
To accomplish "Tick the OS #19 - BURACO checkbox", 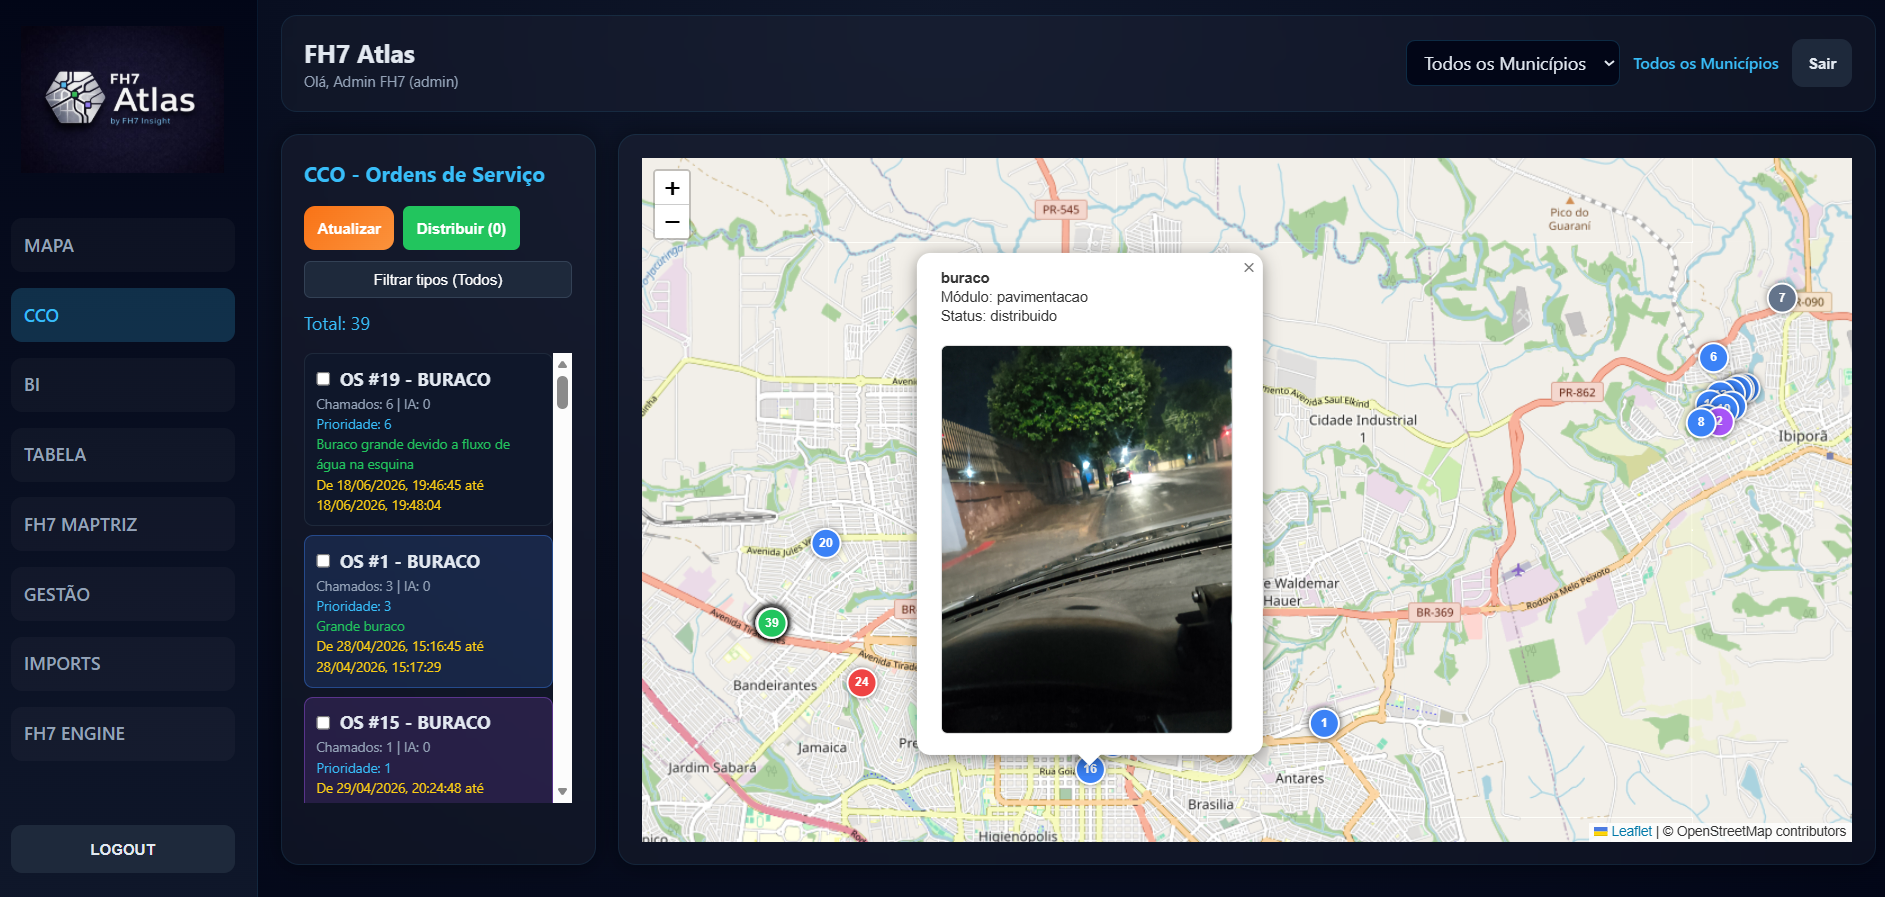I will pyautogui.click(x=323, y=379).
